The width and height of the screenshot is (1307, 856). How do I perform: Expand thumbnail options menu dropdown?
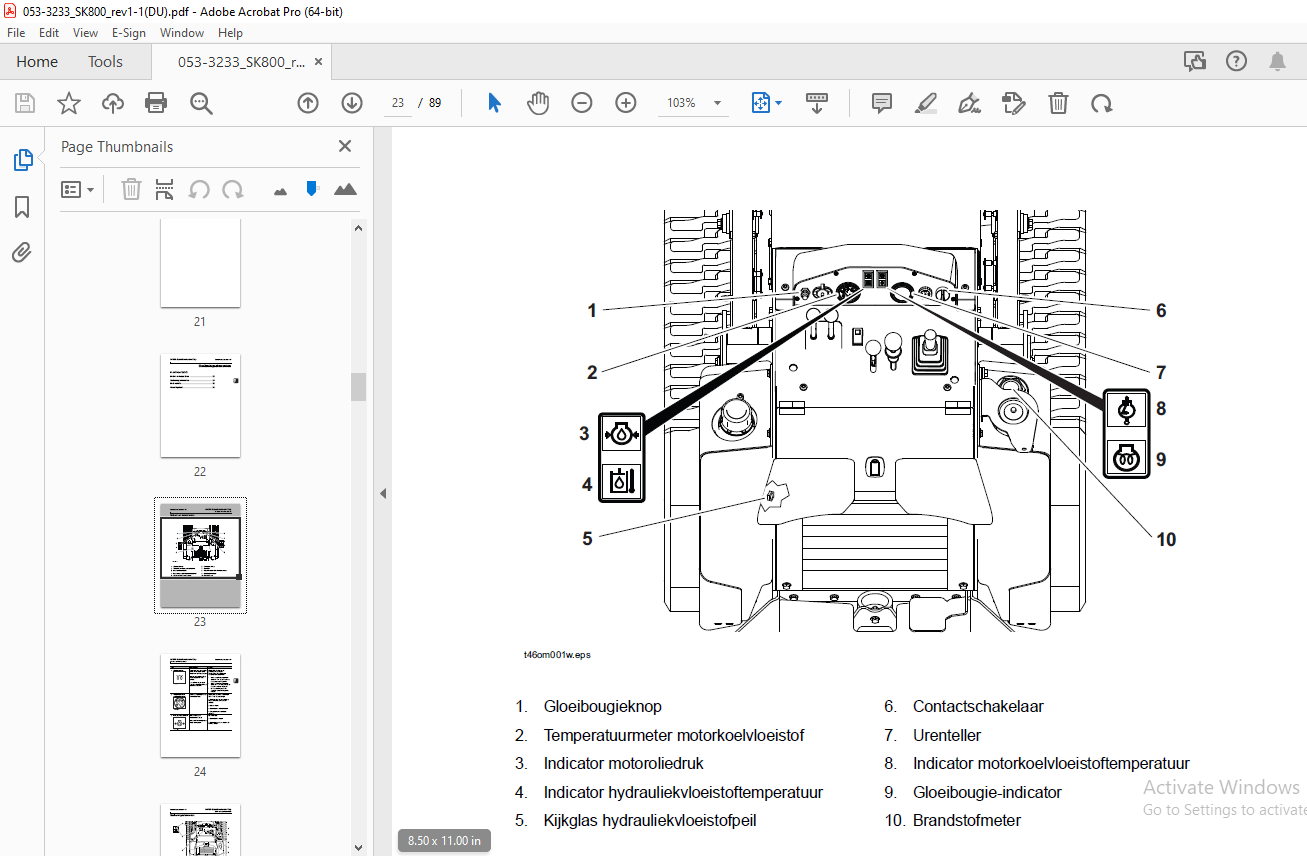(77, 189)
